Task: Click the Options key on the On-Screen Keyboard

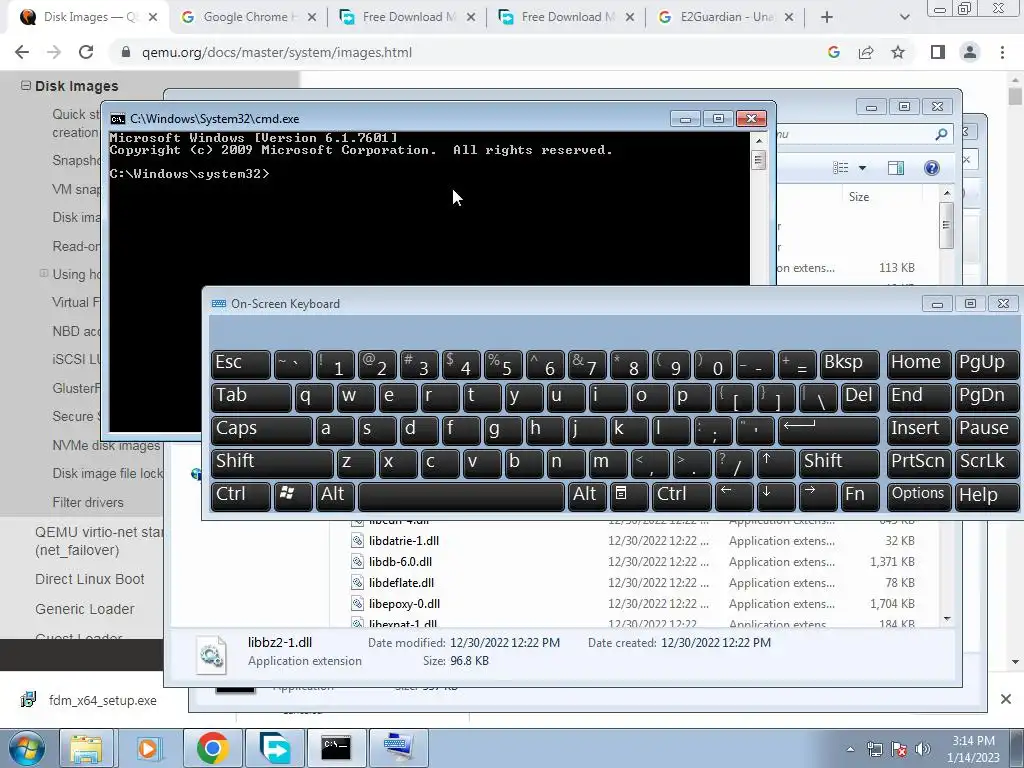Action: (x=919, y=496)
